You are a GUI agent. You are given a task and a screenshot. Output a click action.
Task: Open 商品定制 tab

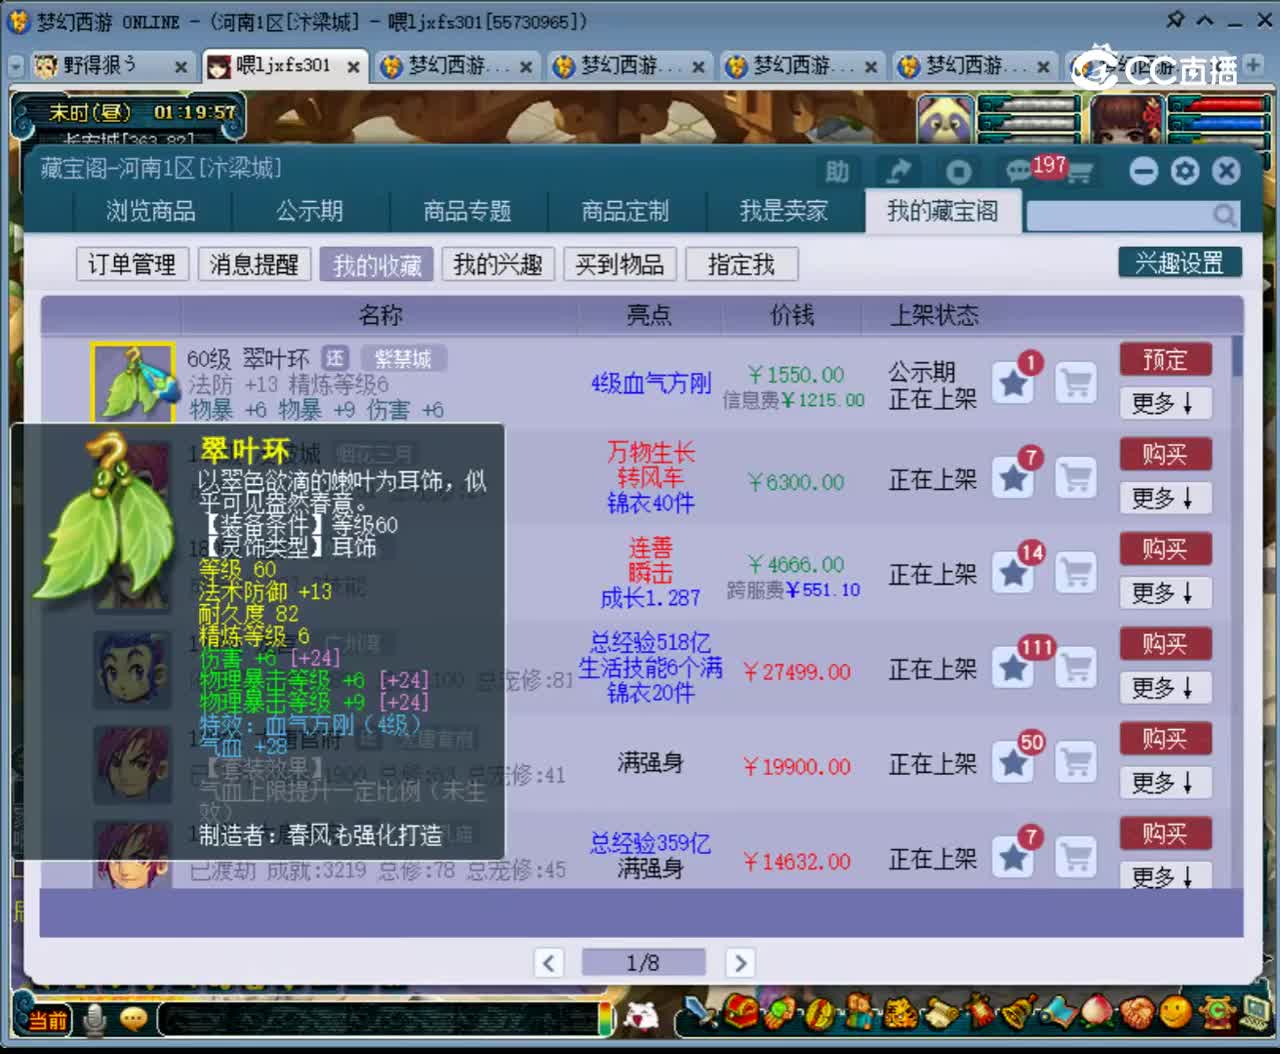tap(625, 211)
